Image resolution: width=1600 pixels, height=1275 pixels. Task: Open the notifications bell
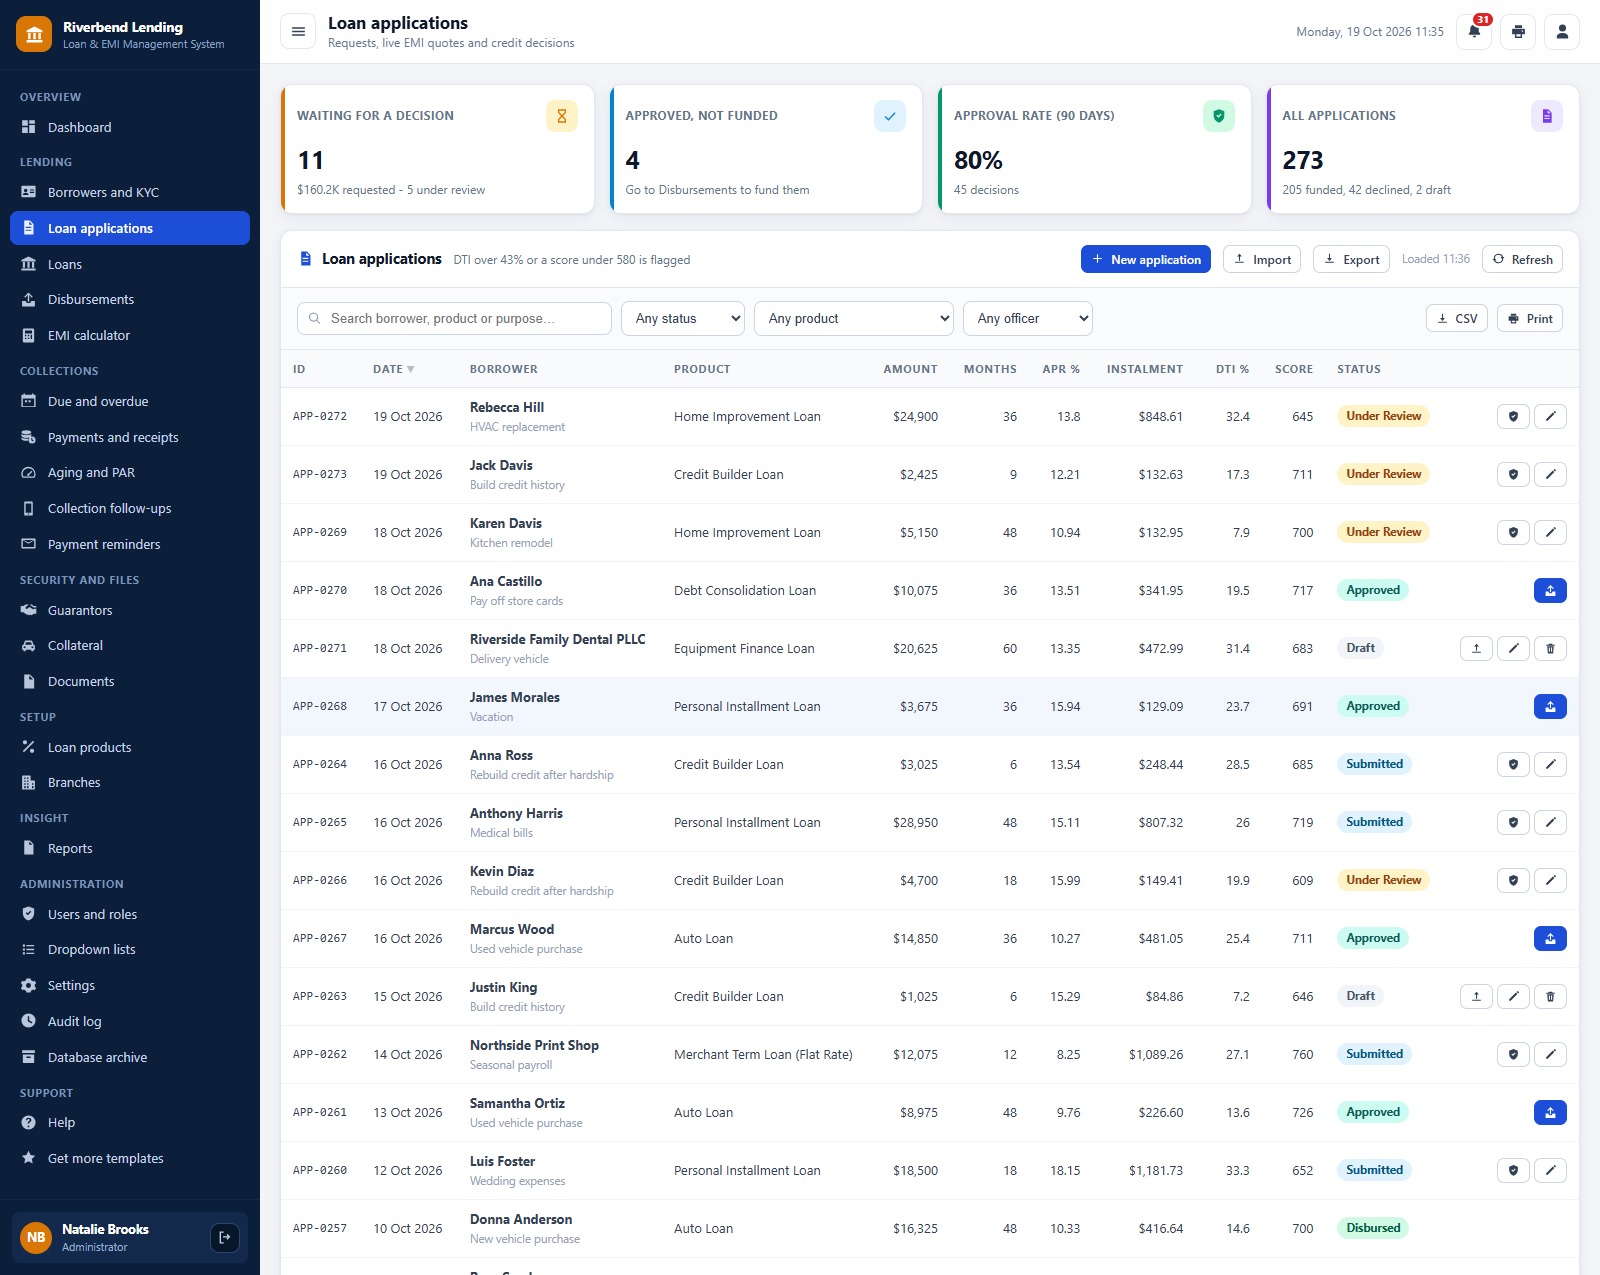1474,32
